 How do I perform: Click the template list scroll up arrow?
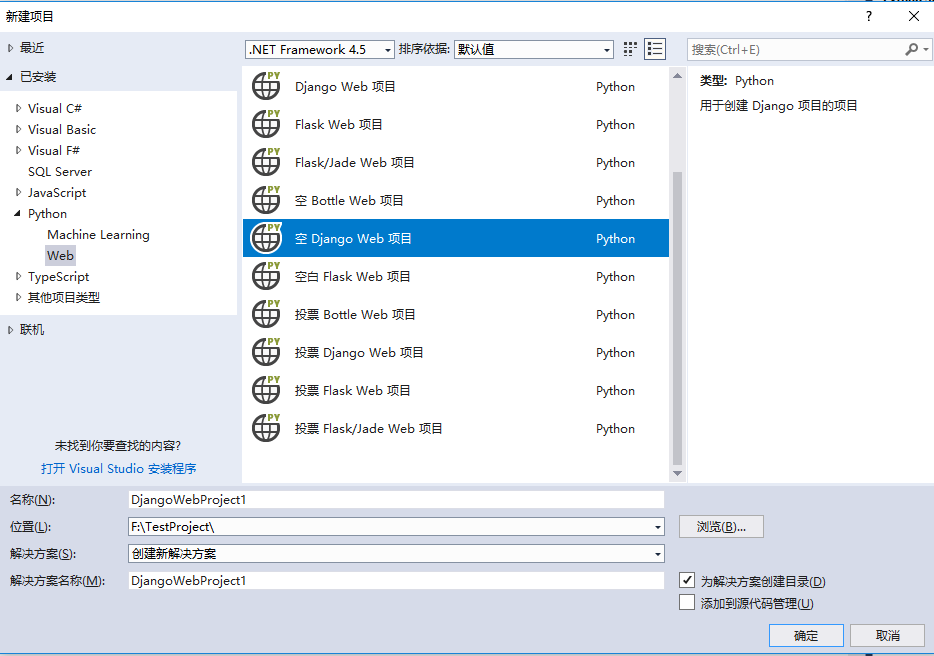coord(677,76)
